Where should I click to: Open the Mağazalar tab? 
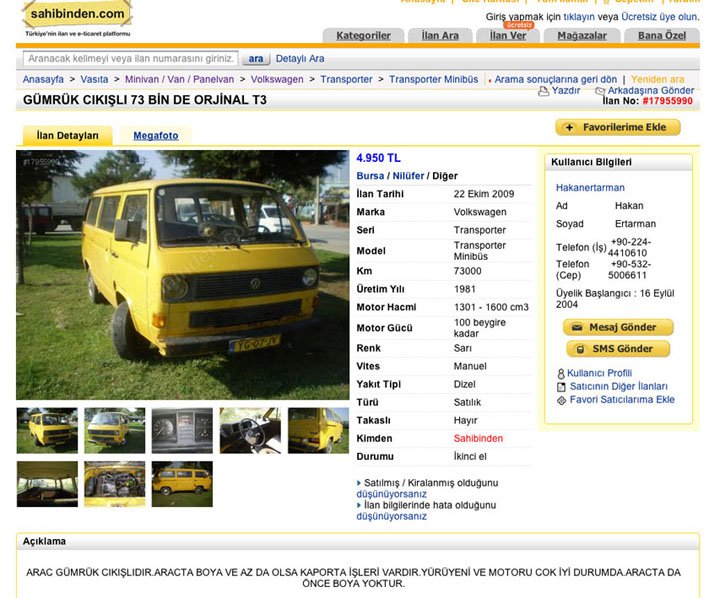coord(582,35)
